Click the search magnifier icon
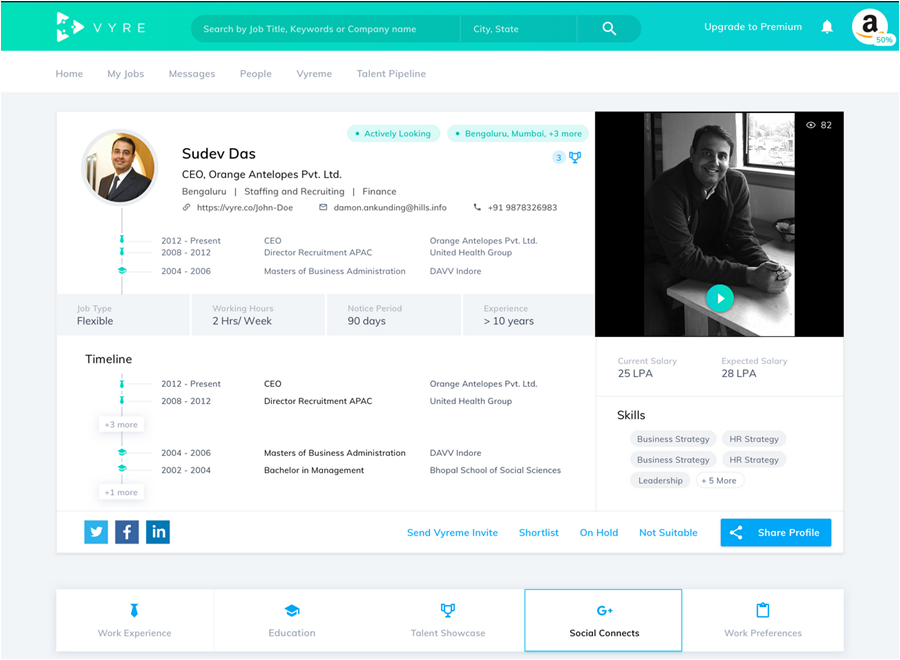The width and height of the screenshot is (900, 660). [609, 29]
